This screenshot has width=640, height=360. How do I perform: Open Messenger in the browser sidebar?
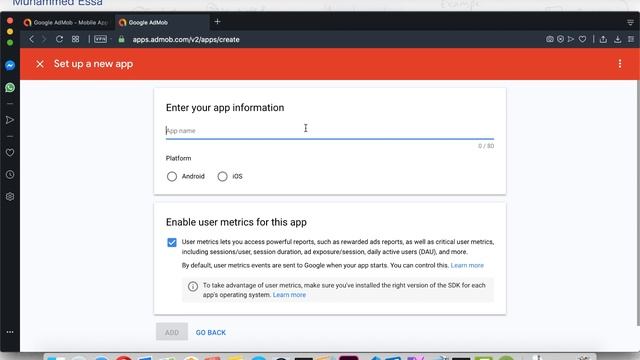(x=10, y=65)
